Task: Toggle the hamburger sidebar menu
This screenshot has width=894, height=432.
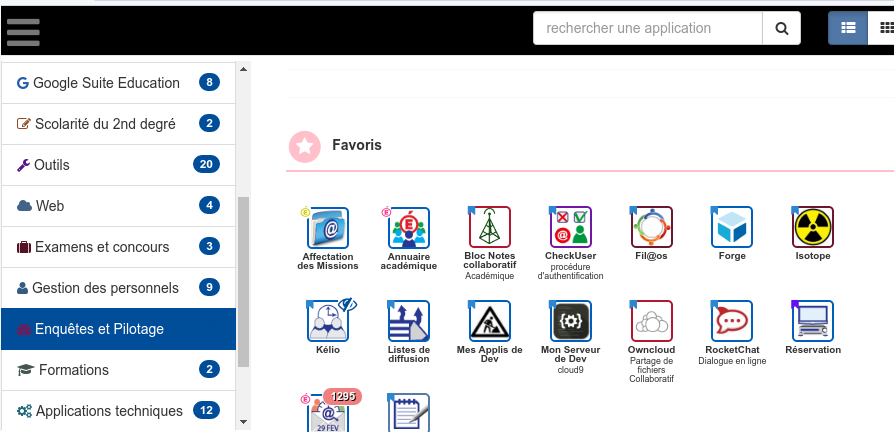Action: pos(23,28)
